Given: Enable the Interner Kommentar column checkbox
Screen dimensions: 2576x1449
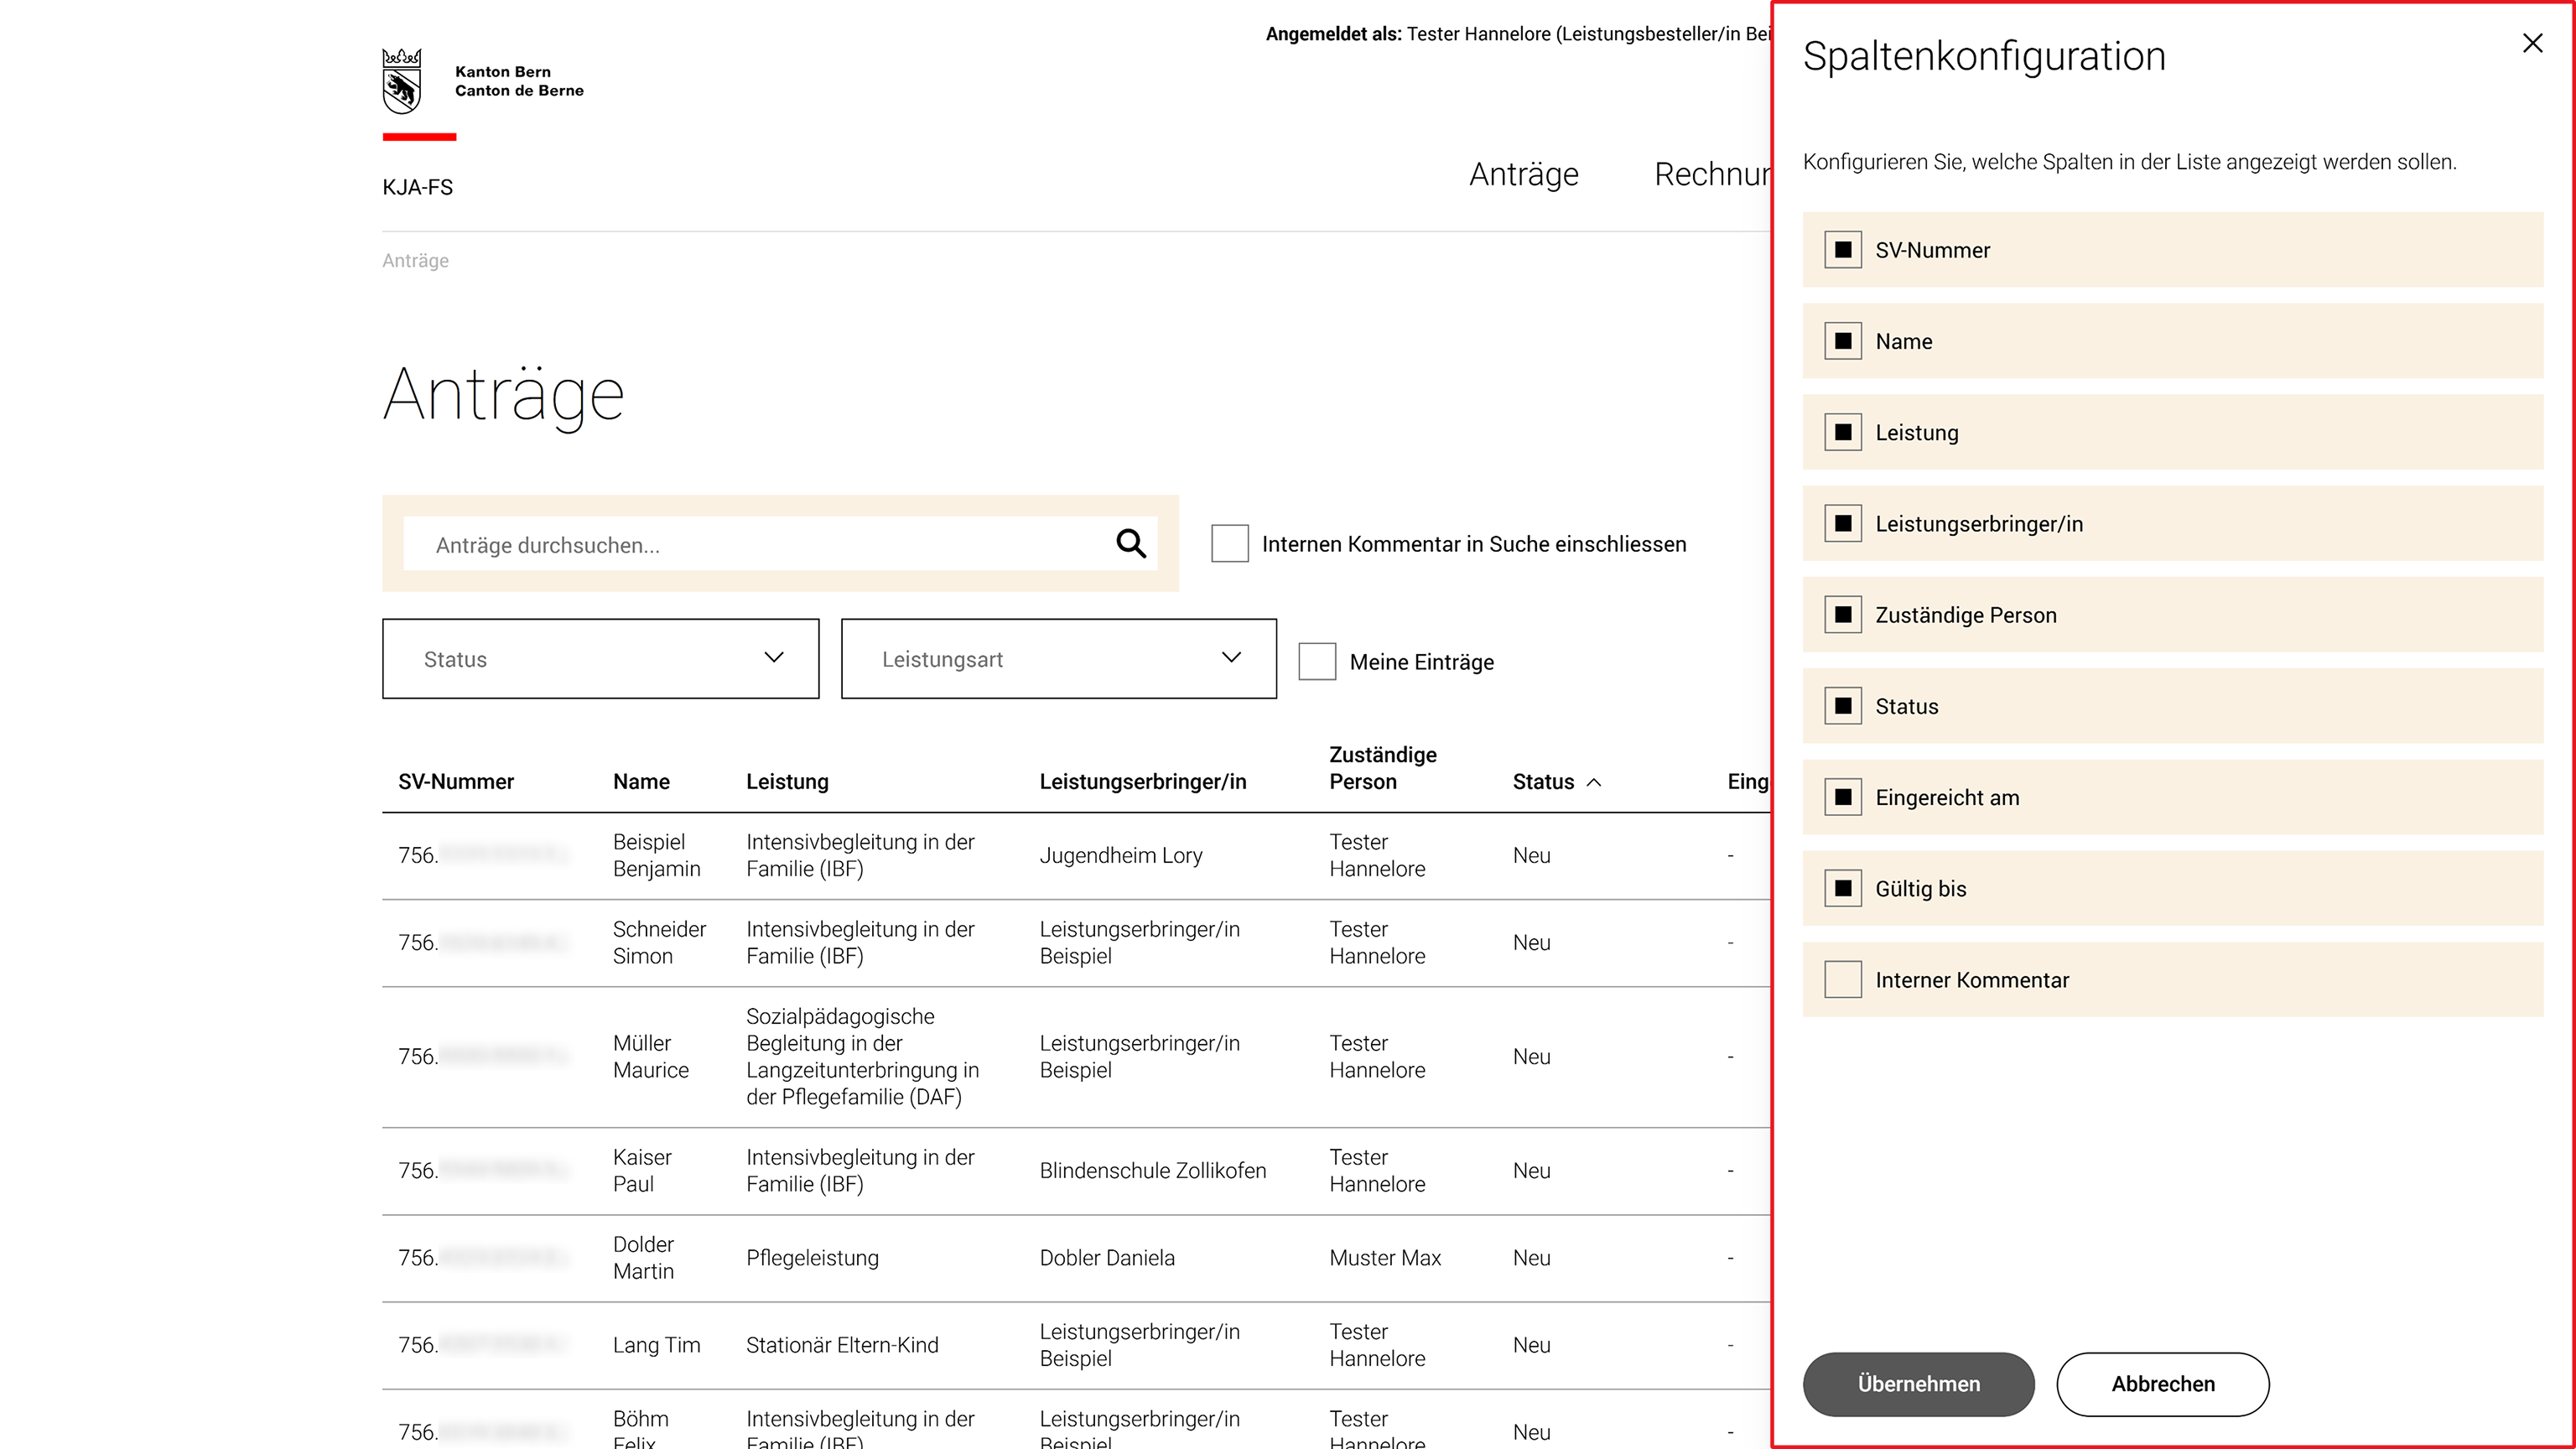Looking at the screenshot, I should (1842, 980).
